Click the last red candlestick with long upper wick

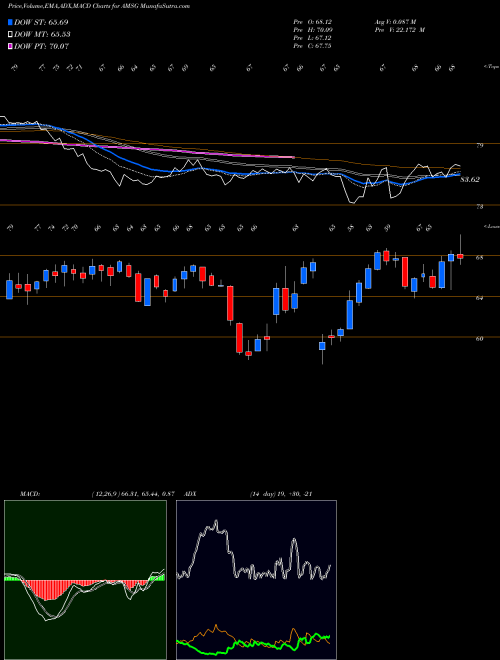click(x=460, y=255)
